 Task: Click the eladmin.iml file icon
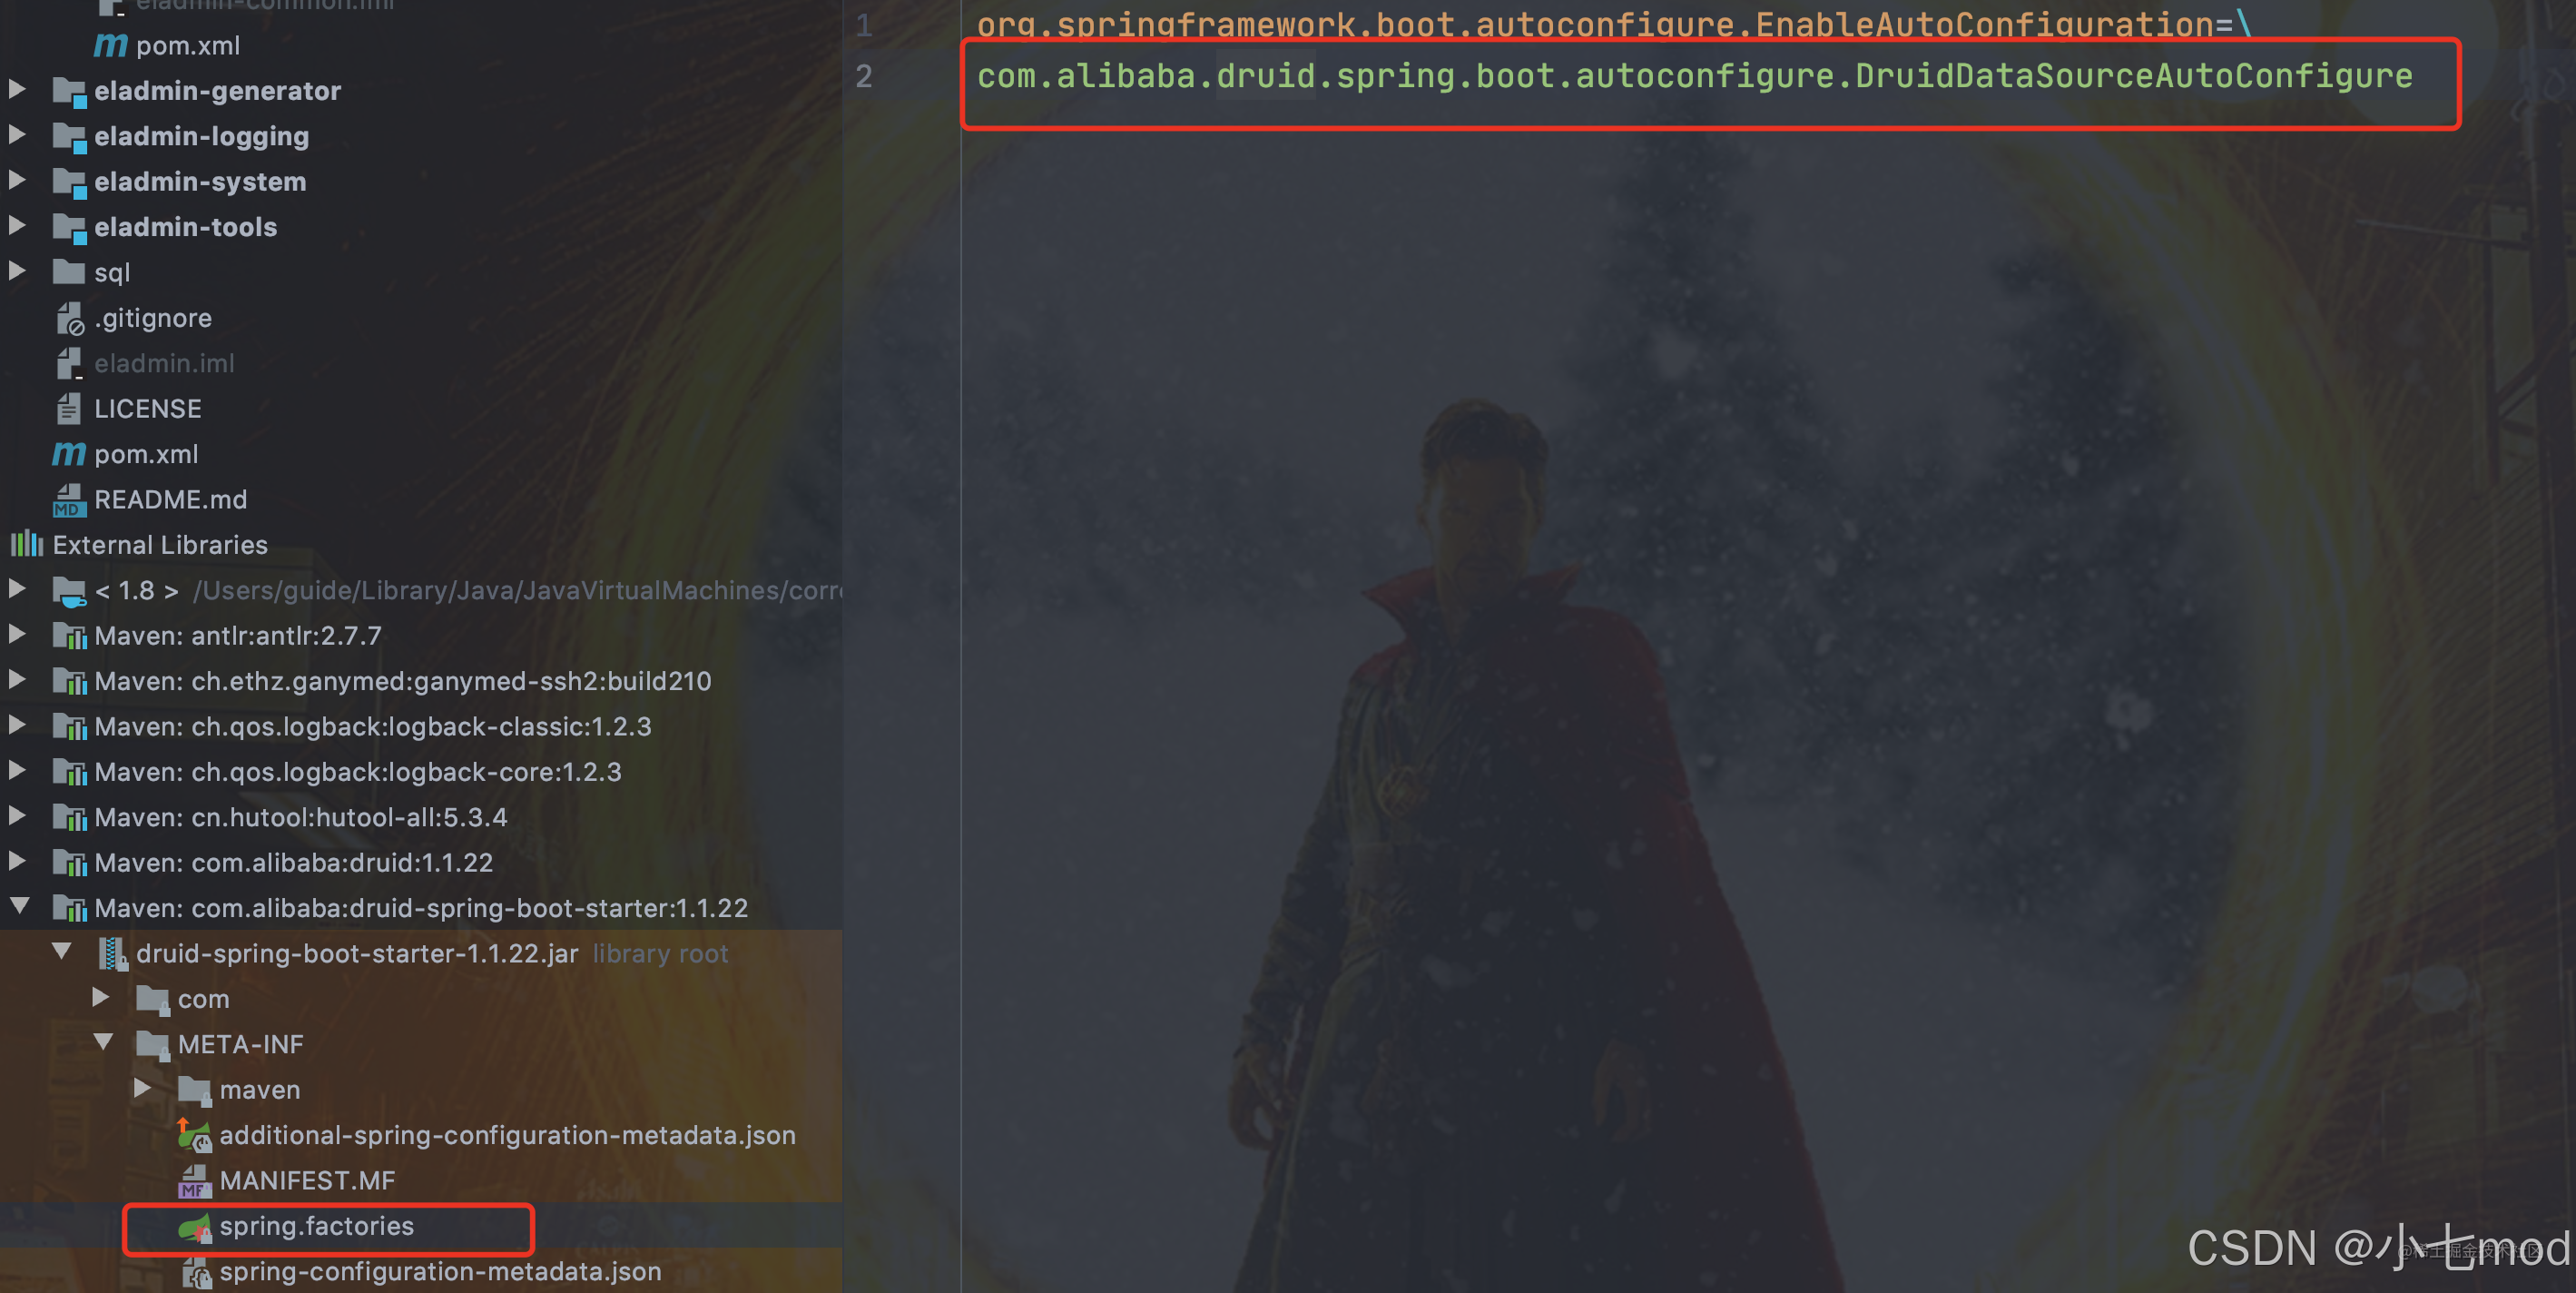[69, 364]
